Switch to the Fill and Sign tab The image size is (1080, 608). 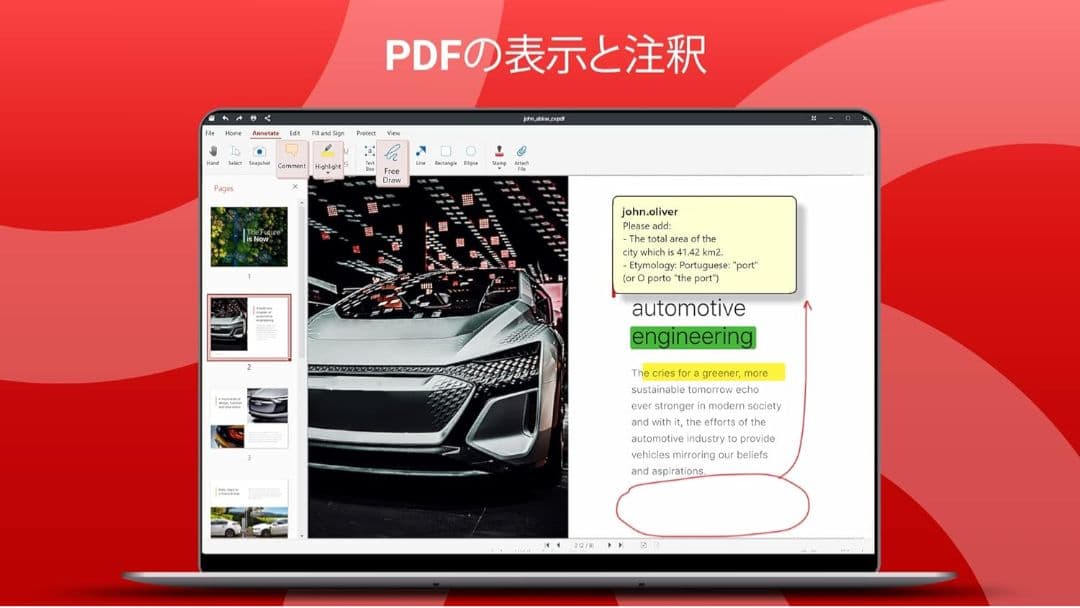(328, 132)
